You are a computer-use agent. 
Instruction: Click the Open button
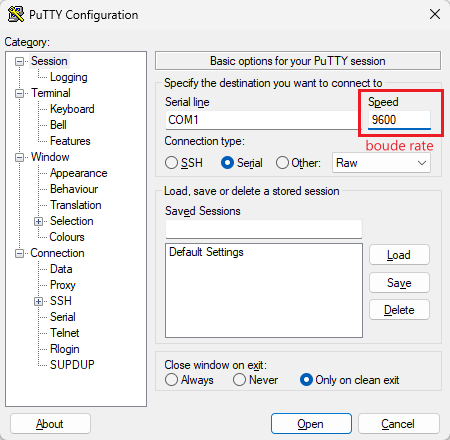pos(311,424)
